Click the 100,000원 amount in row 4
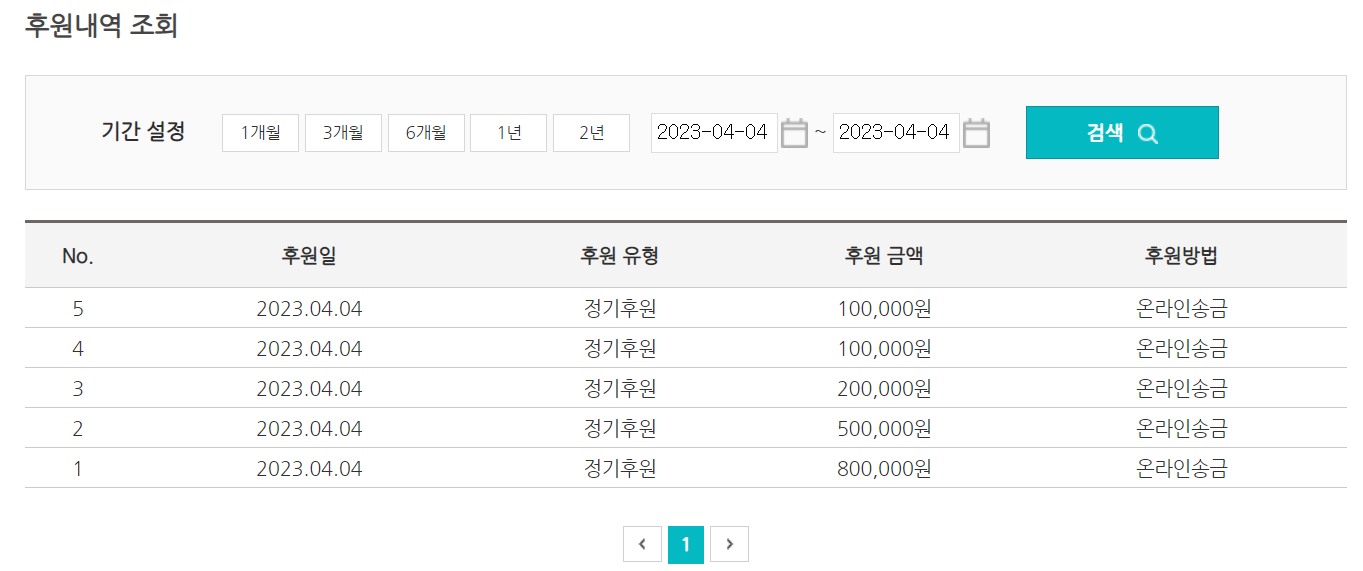Viewport: 1363px width, 571px height. coord(885,348)
